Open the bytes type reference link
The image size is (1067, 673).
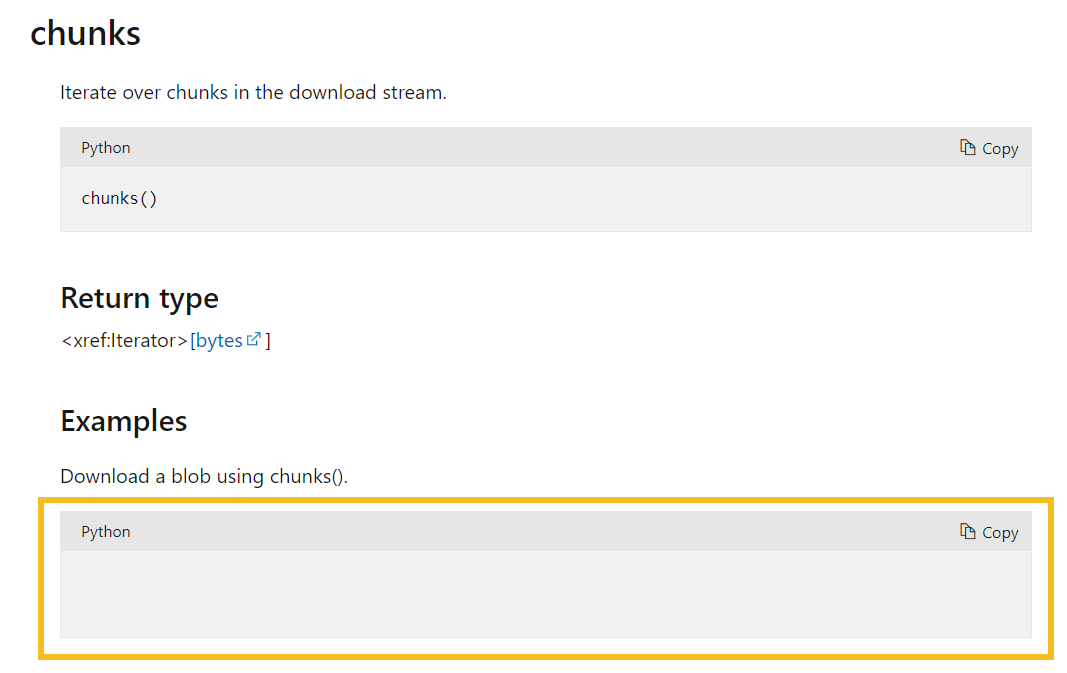tap(219, 340)
